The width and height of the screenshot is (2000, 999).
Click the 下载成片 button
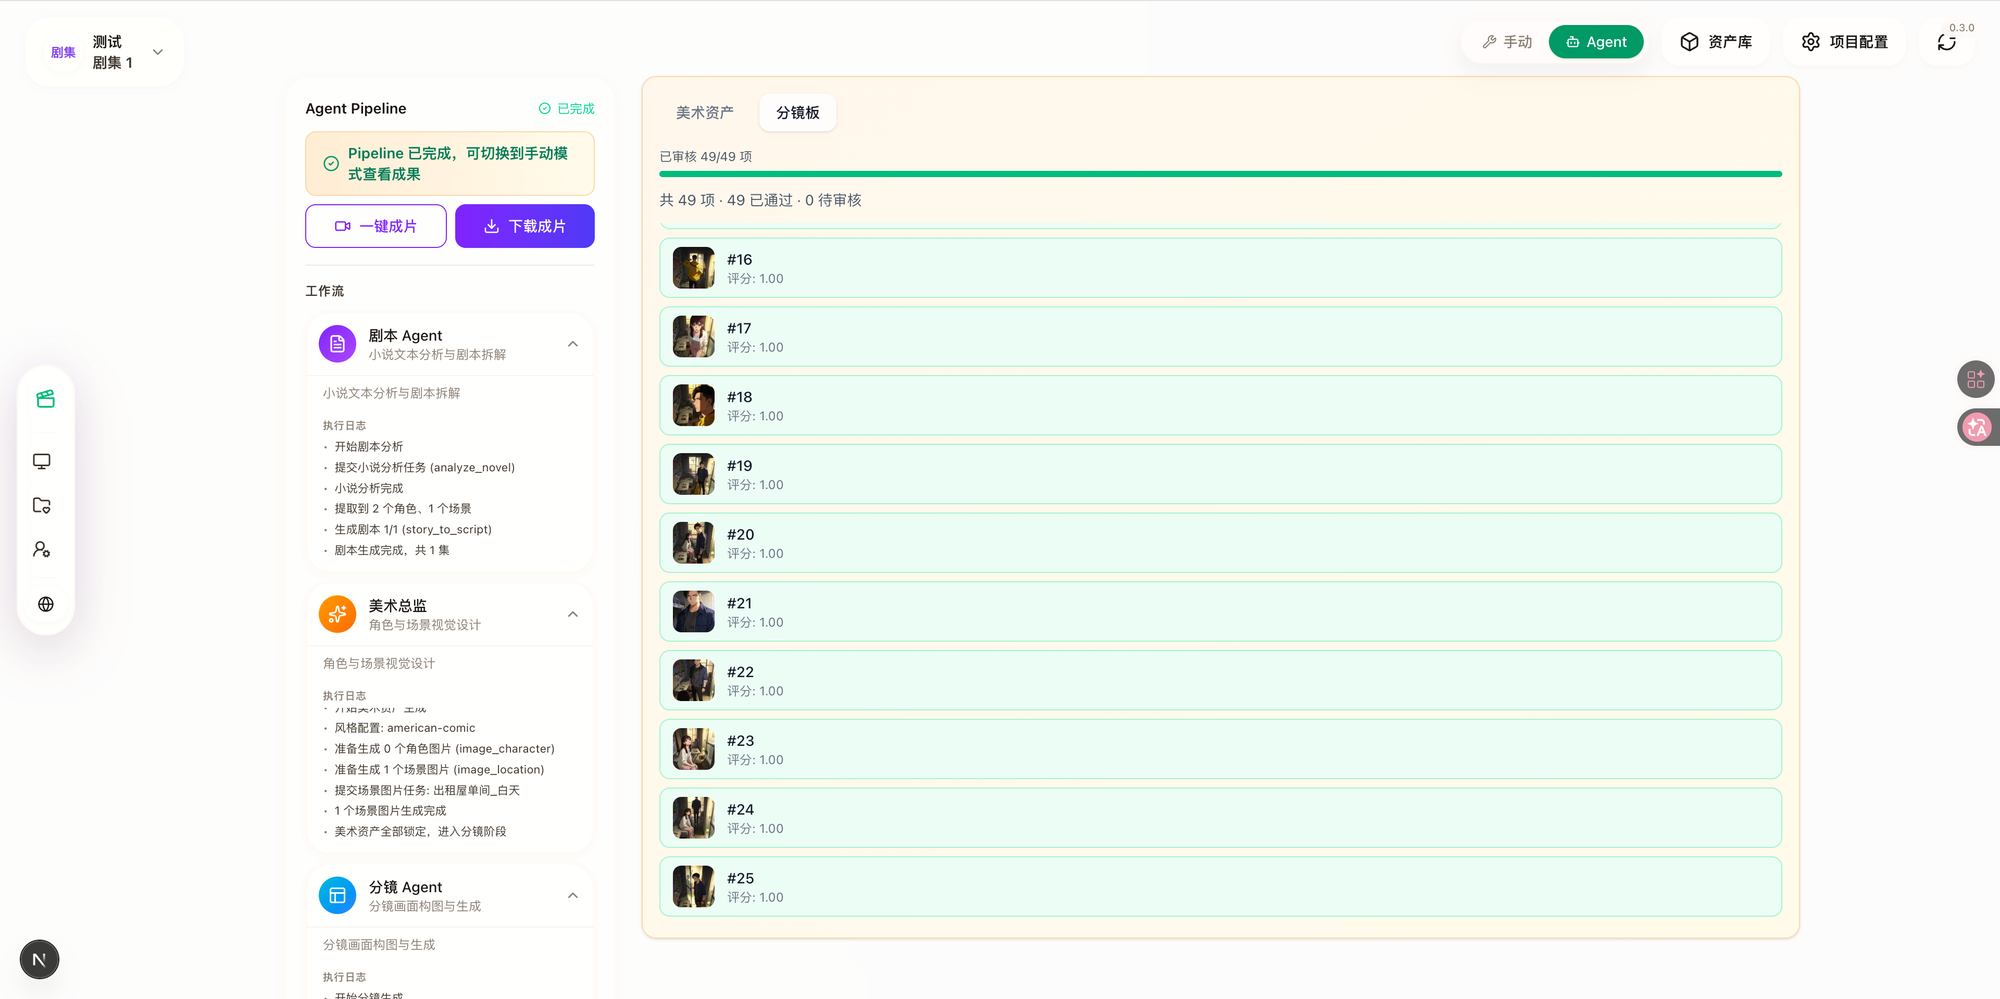(x=525, y=226)
